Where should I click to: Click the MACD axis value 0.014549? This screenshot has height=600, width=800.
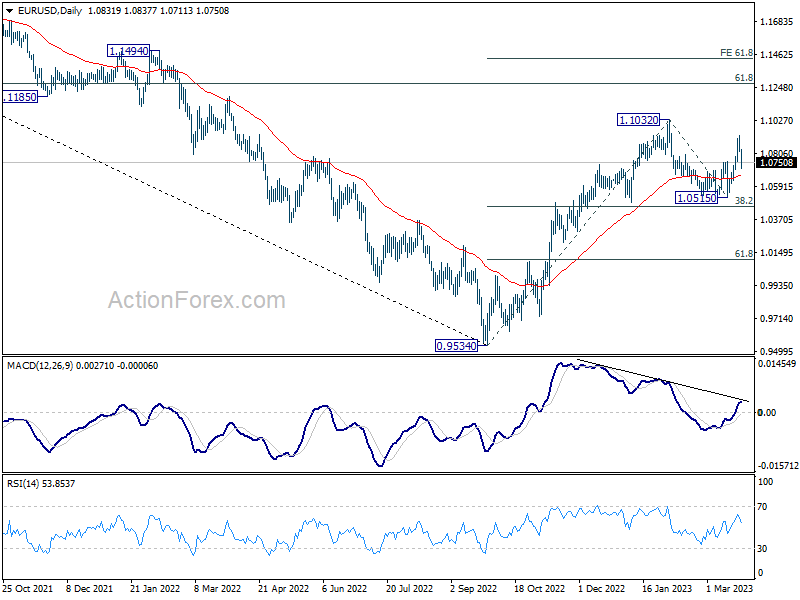pyautogui.click(x=777, y=364)
